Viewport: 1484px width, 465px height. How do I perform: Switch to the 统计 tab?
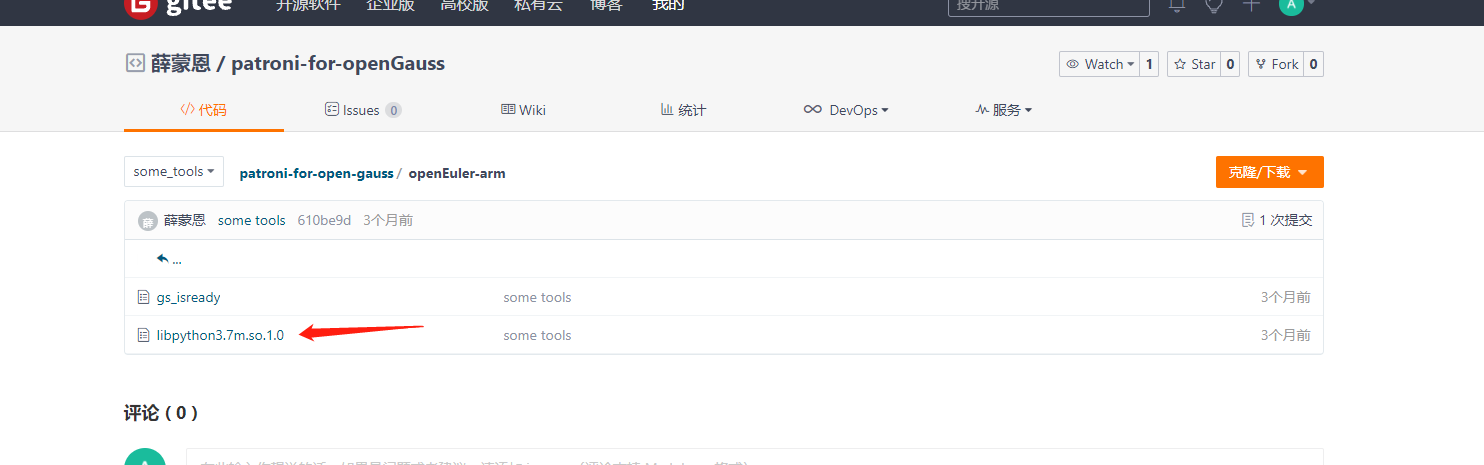[x=683, y=110]
